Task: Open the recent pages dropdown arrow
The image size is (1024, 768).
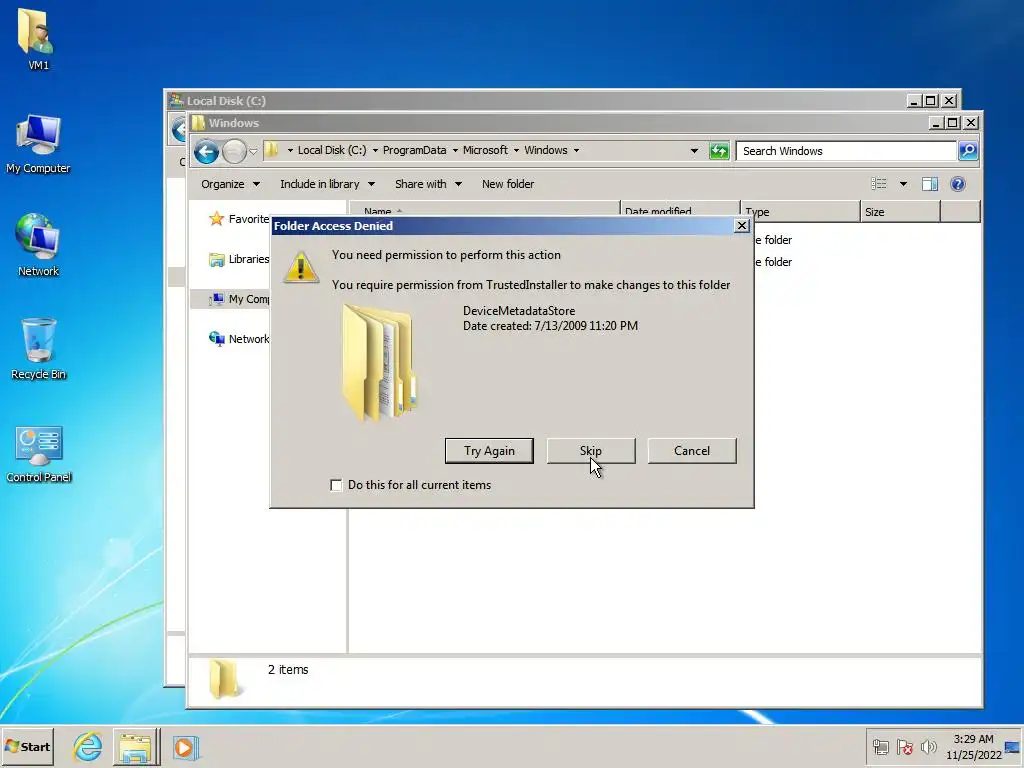Action: click(253, 152)
